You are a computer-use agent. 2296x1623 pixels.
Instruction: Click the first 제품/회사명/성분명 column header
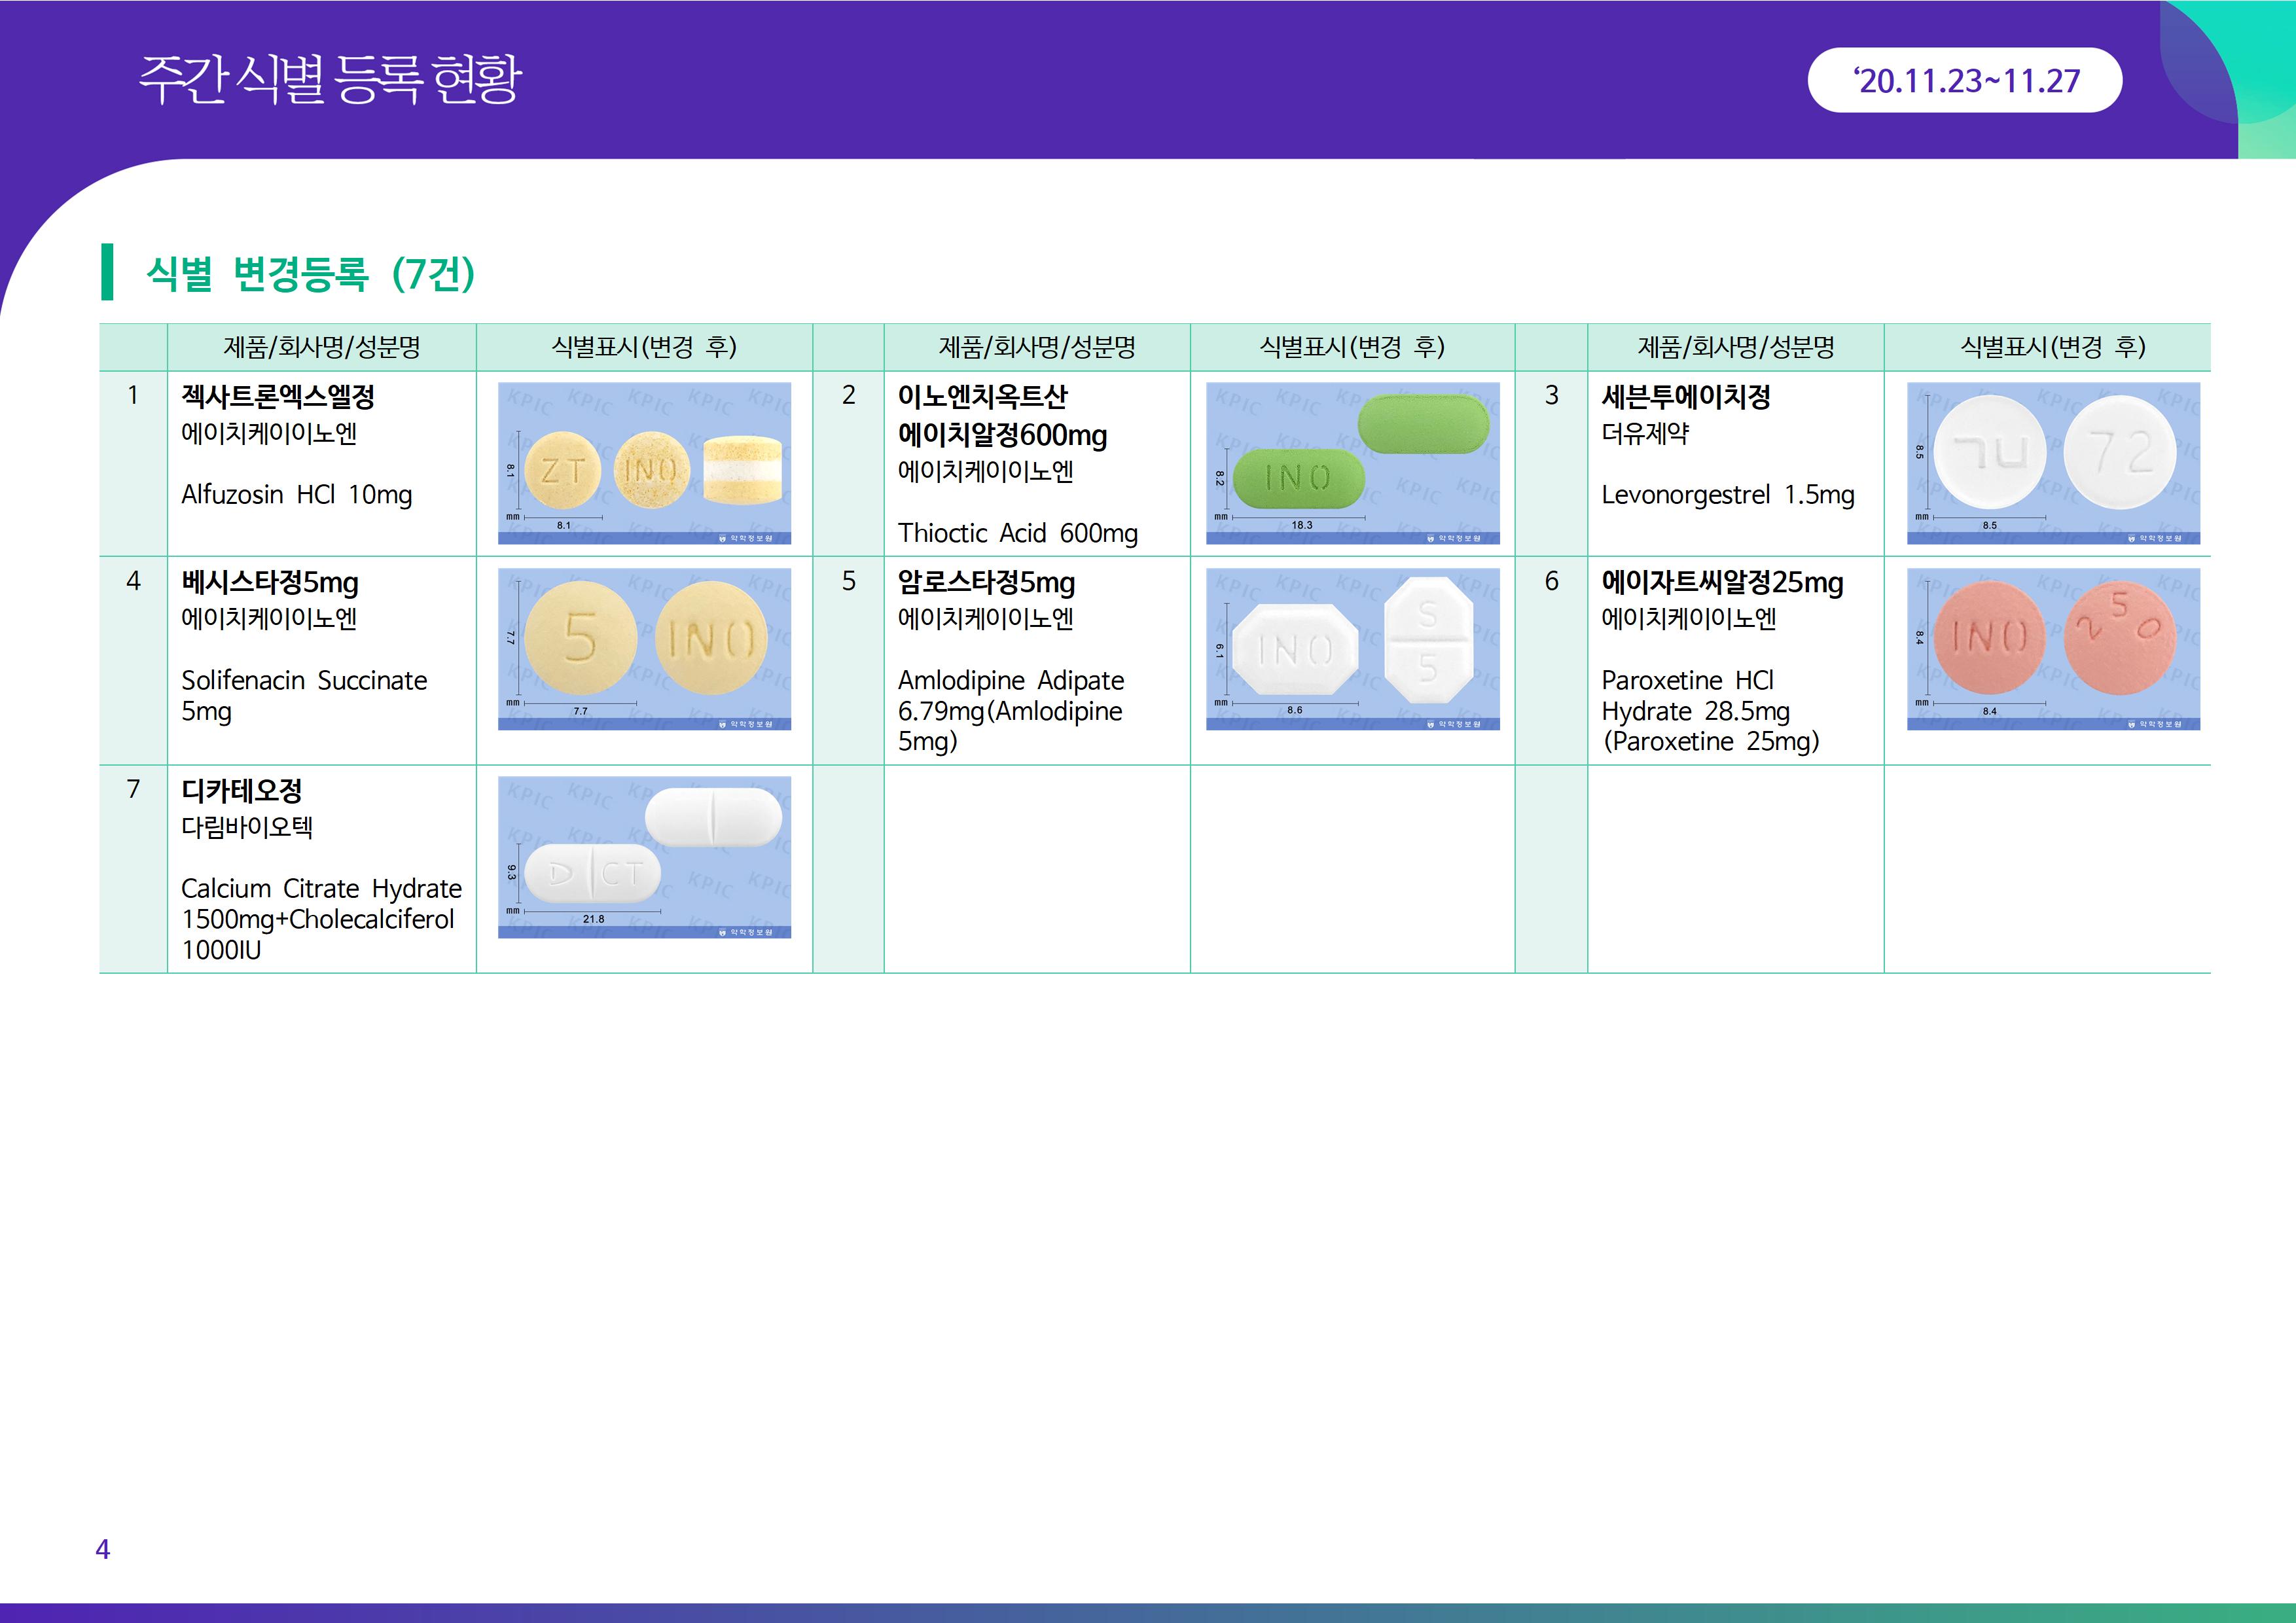tap(321, 347)
